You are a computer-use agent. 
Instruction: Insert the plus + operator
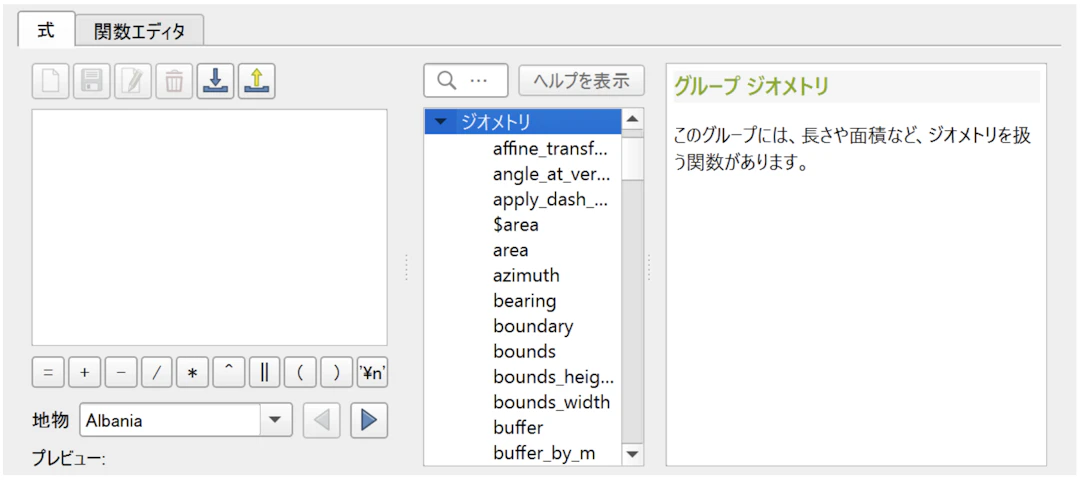click(x=84, y=373)
